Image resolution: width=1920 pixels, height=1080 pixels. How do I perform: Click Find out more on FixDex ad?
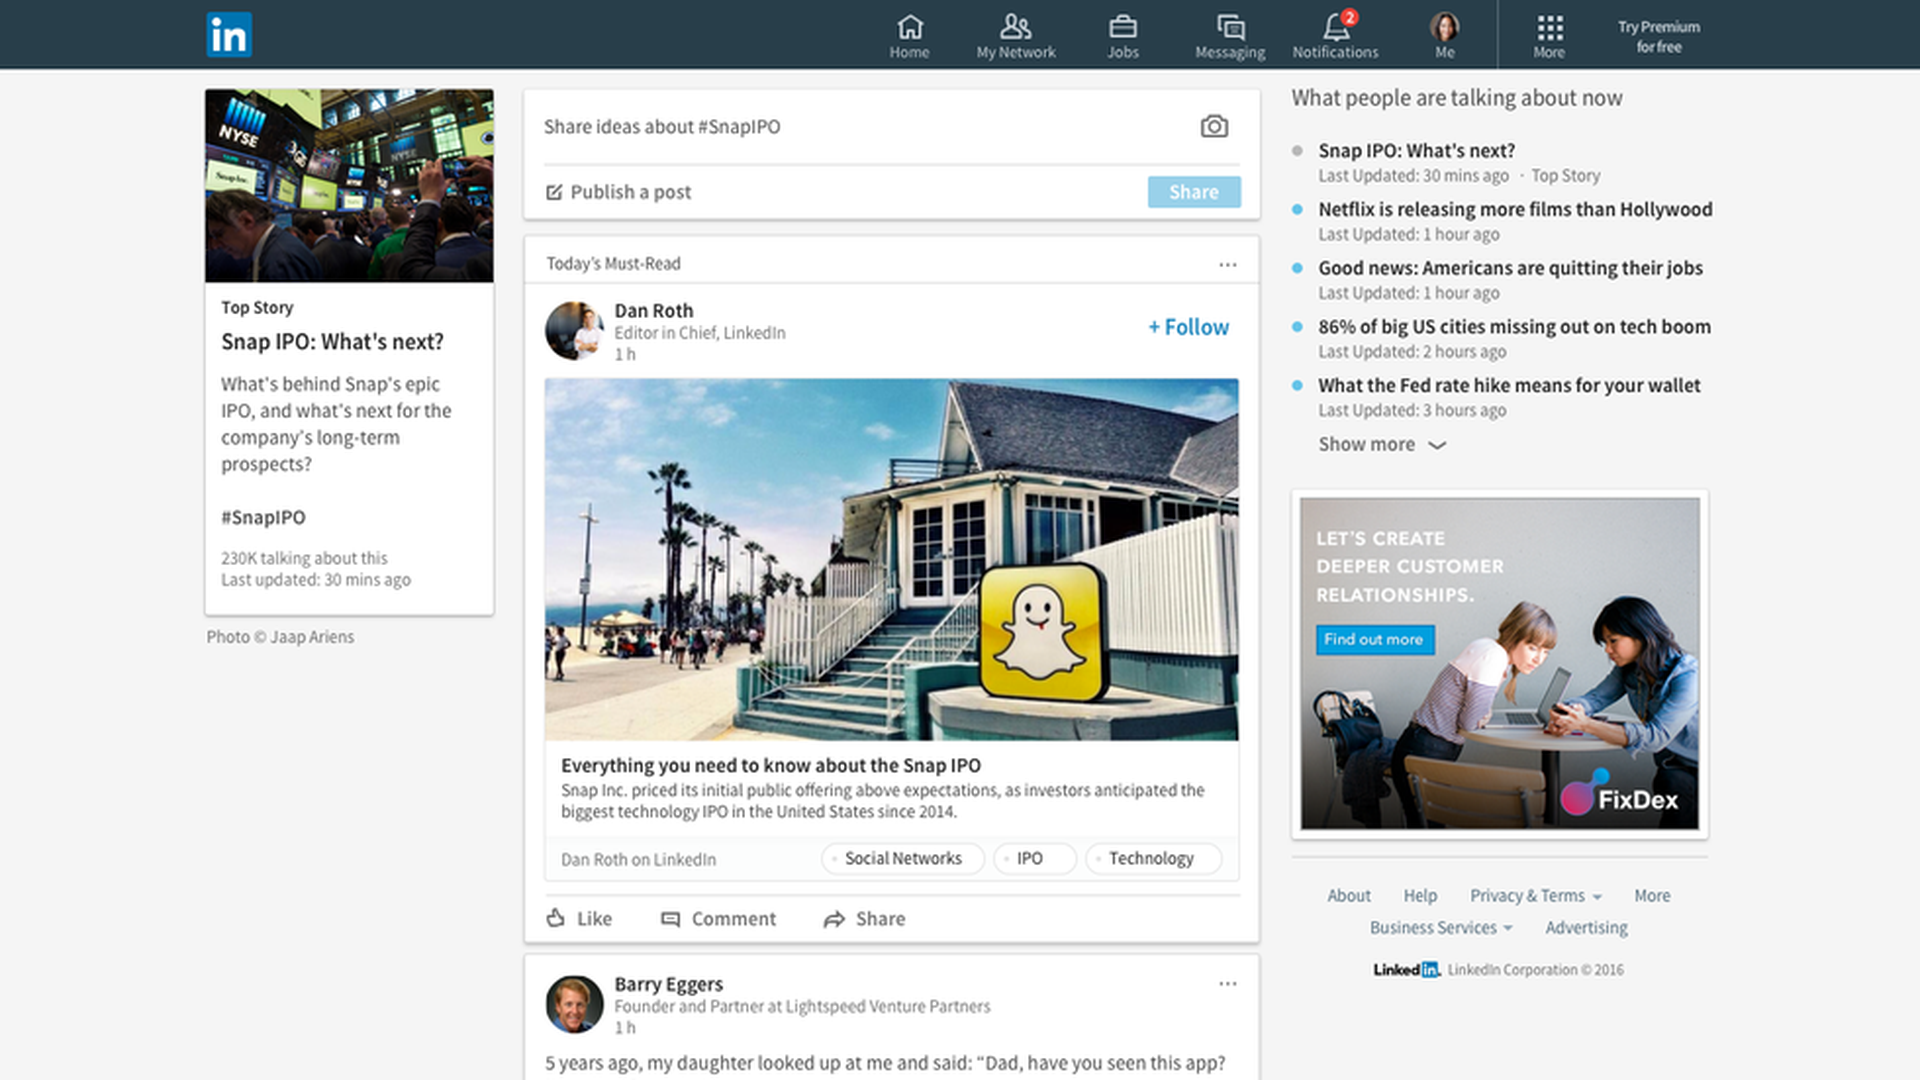[x=1374, y=640]
